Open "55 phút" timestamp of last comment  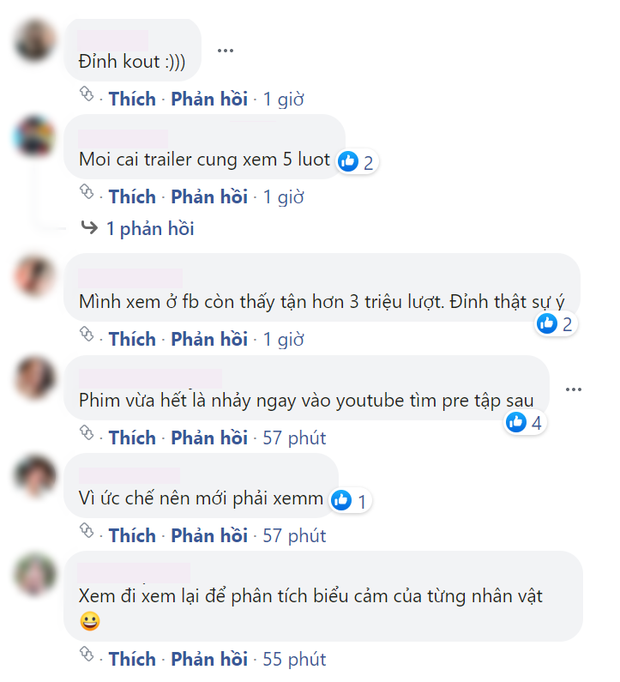click(293, 659)
